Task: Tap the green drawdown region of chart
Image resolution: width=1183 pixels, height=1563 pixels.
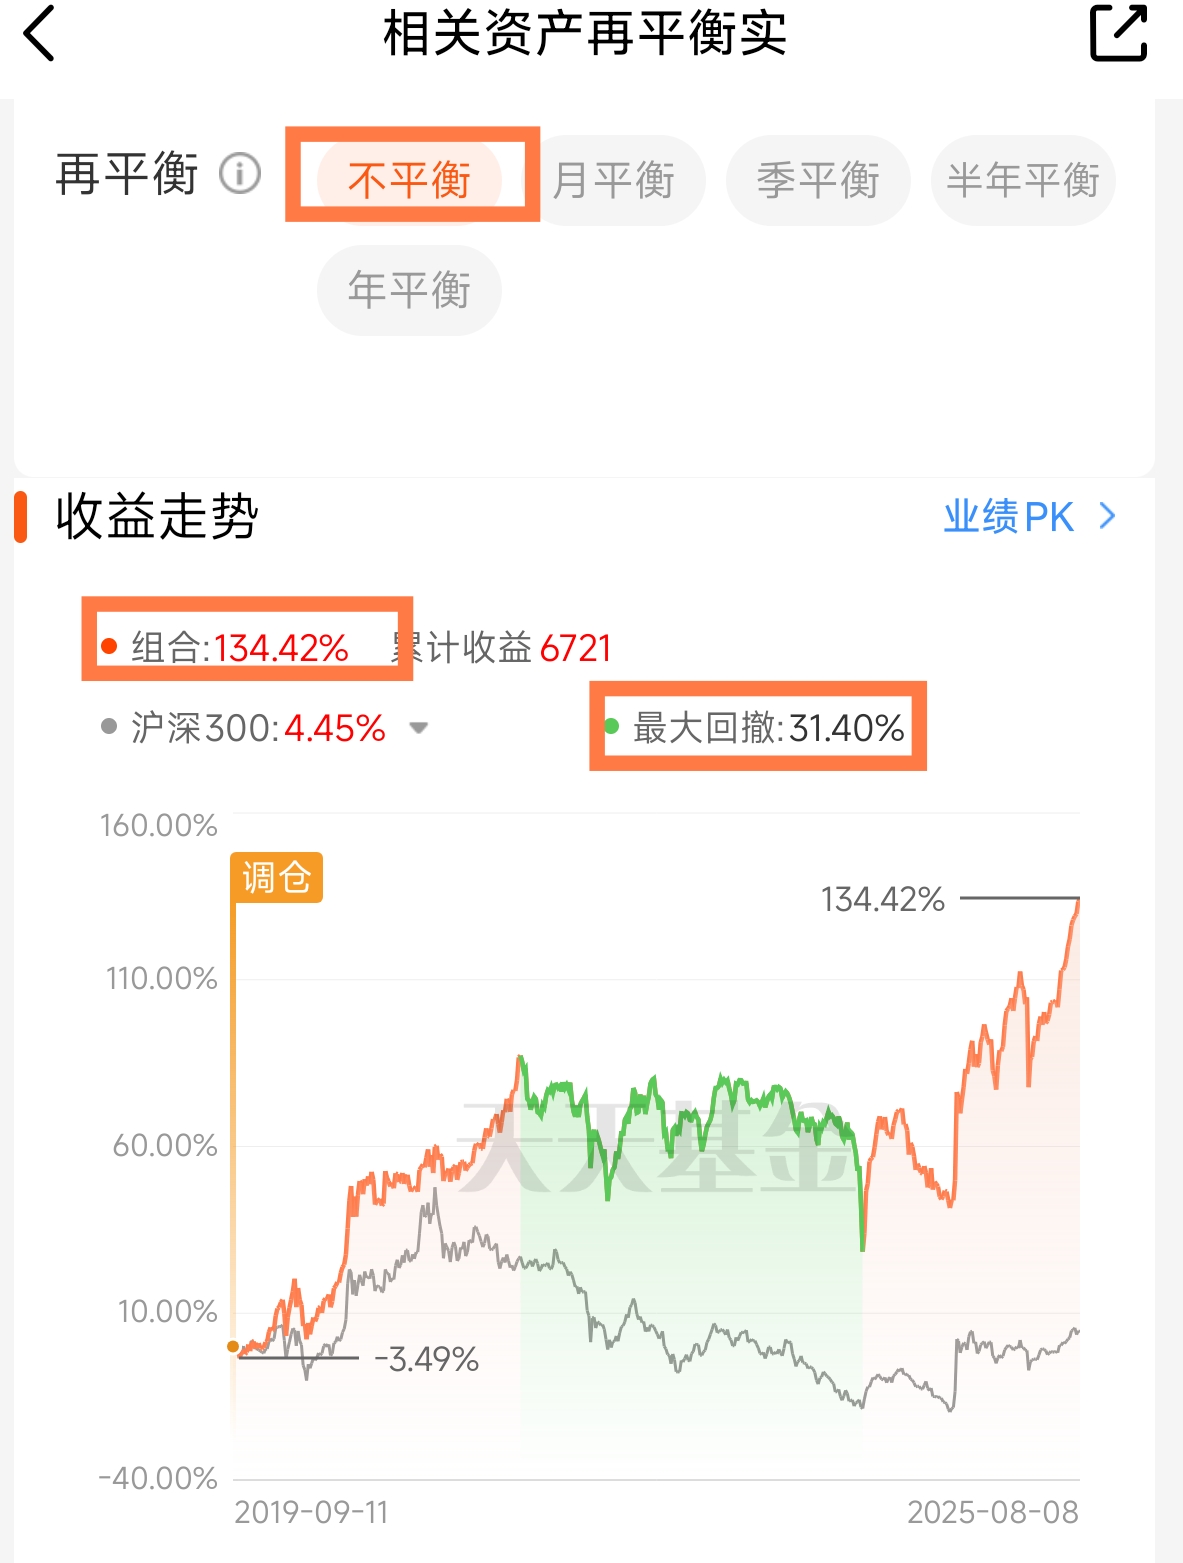Action: 690,1300
